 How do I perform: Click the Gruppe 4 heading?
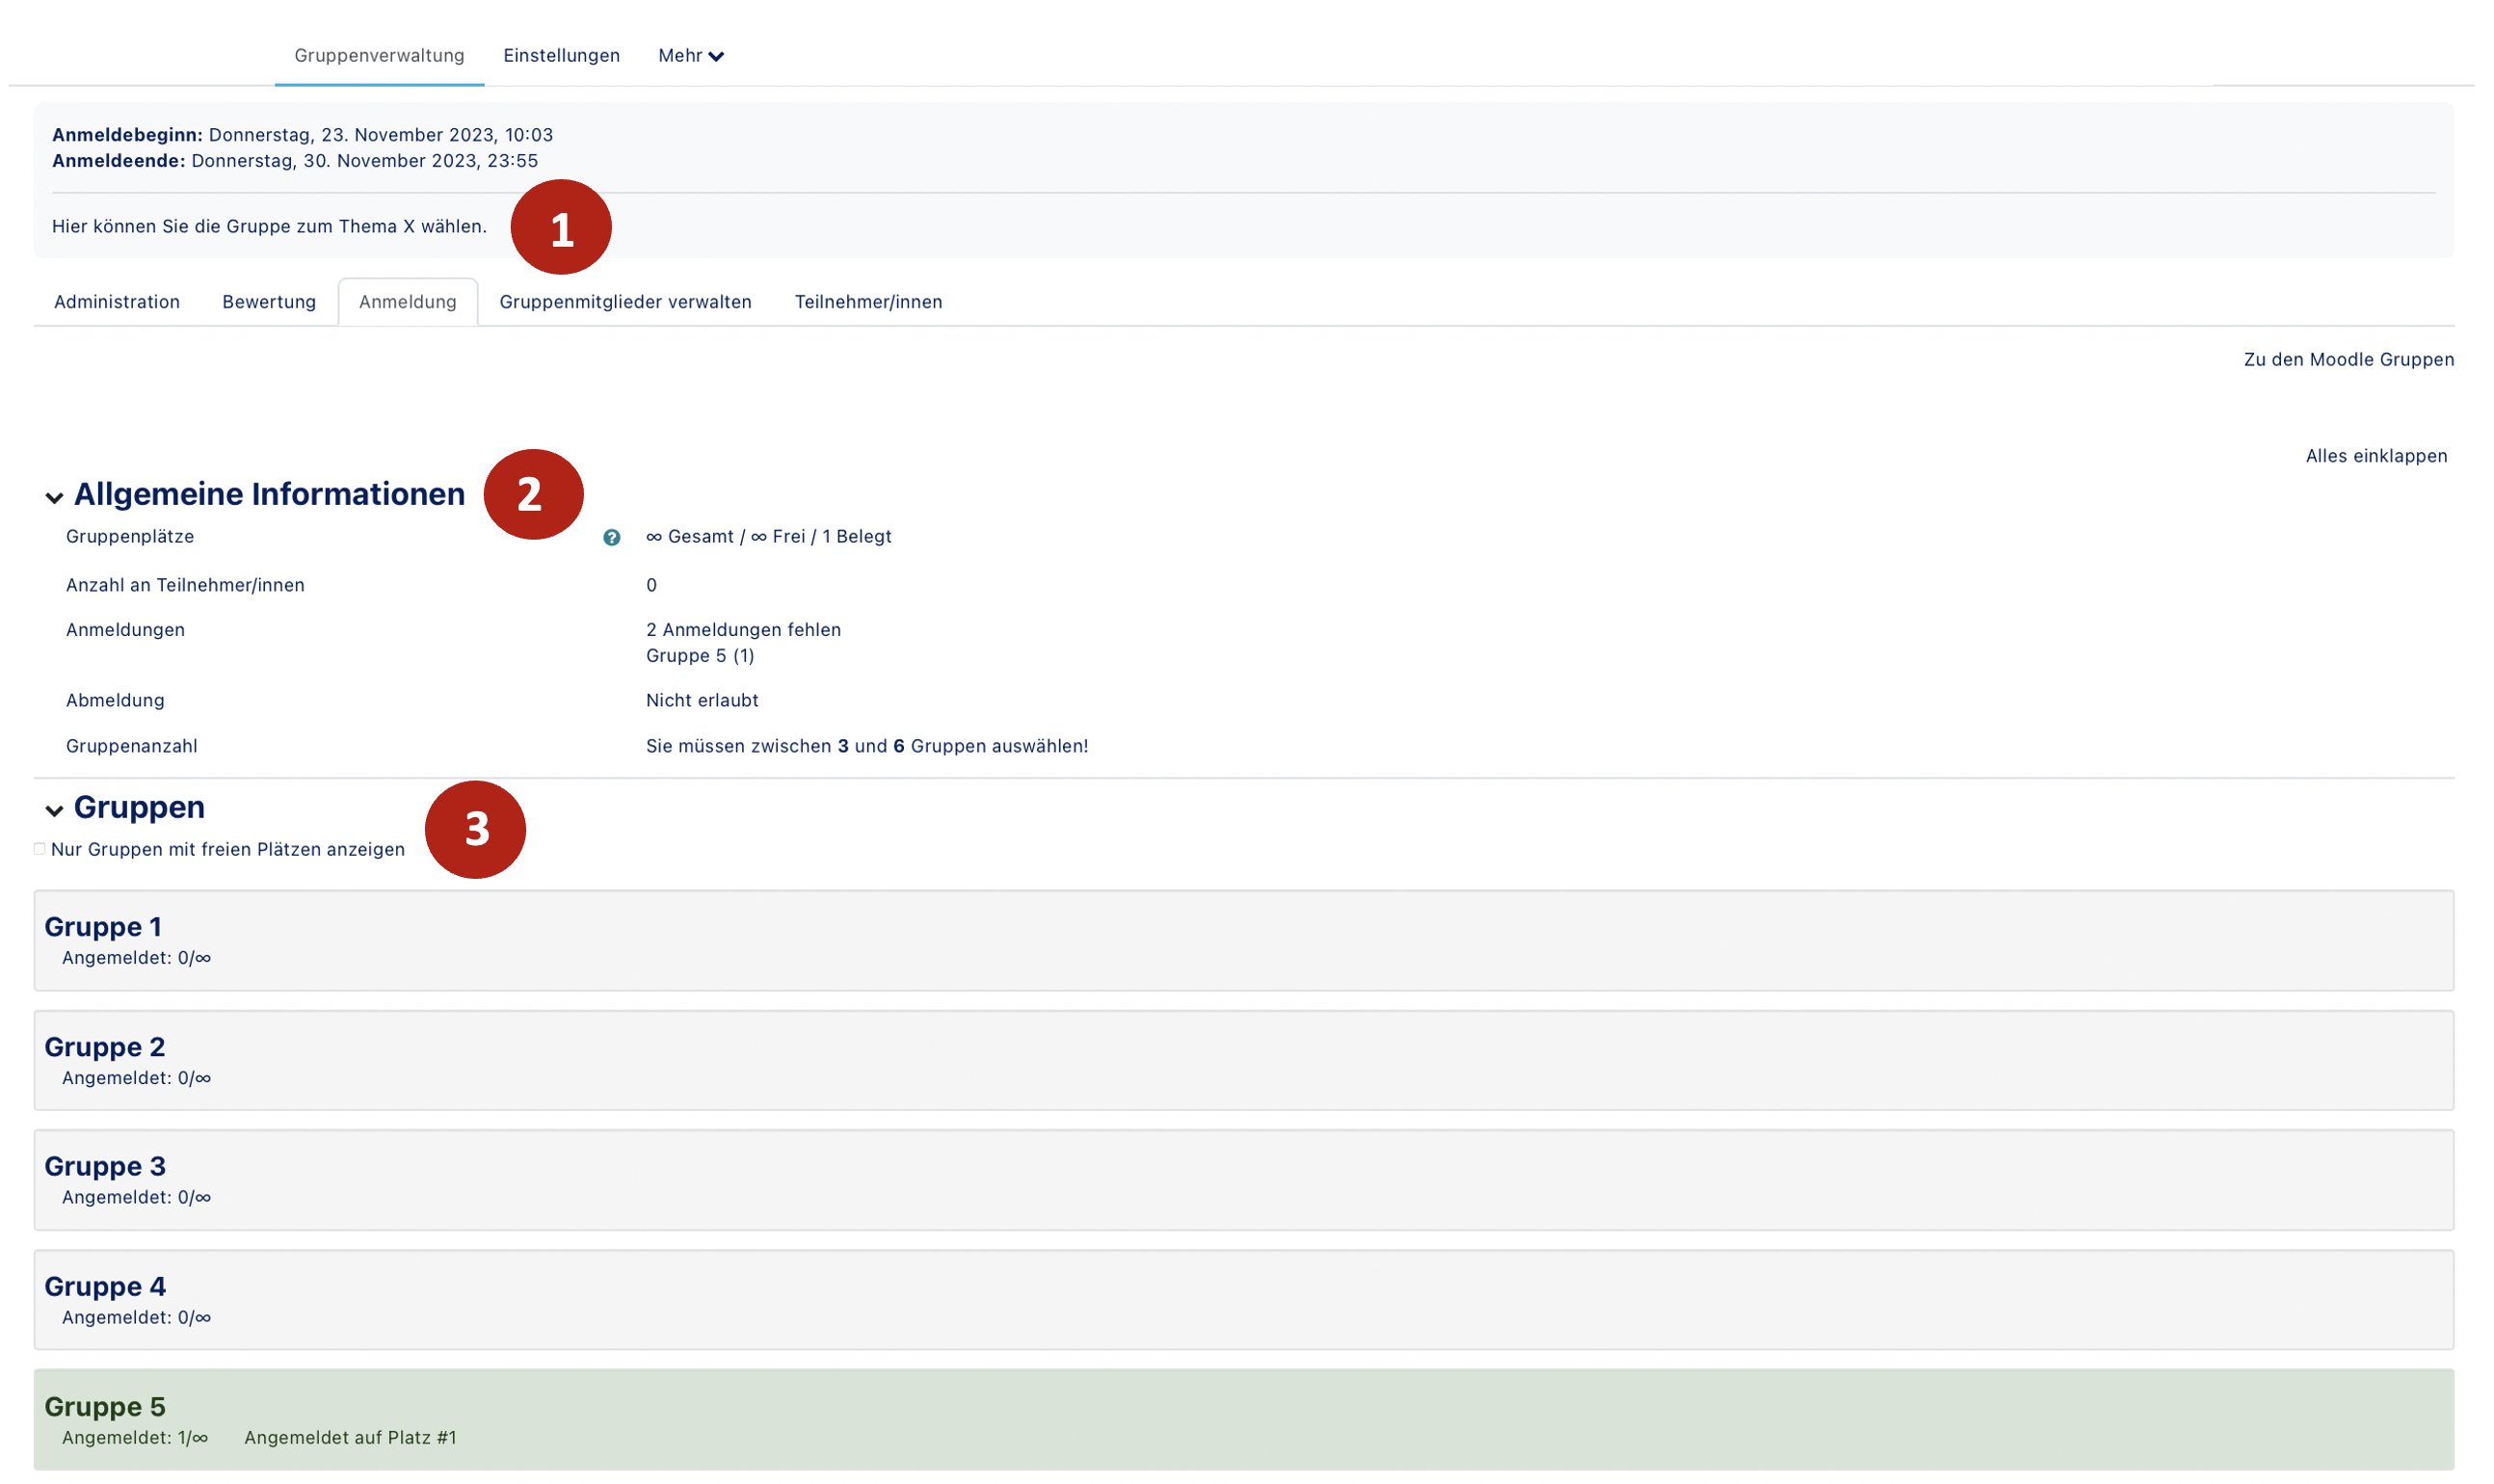click(x=105, y=1286)
